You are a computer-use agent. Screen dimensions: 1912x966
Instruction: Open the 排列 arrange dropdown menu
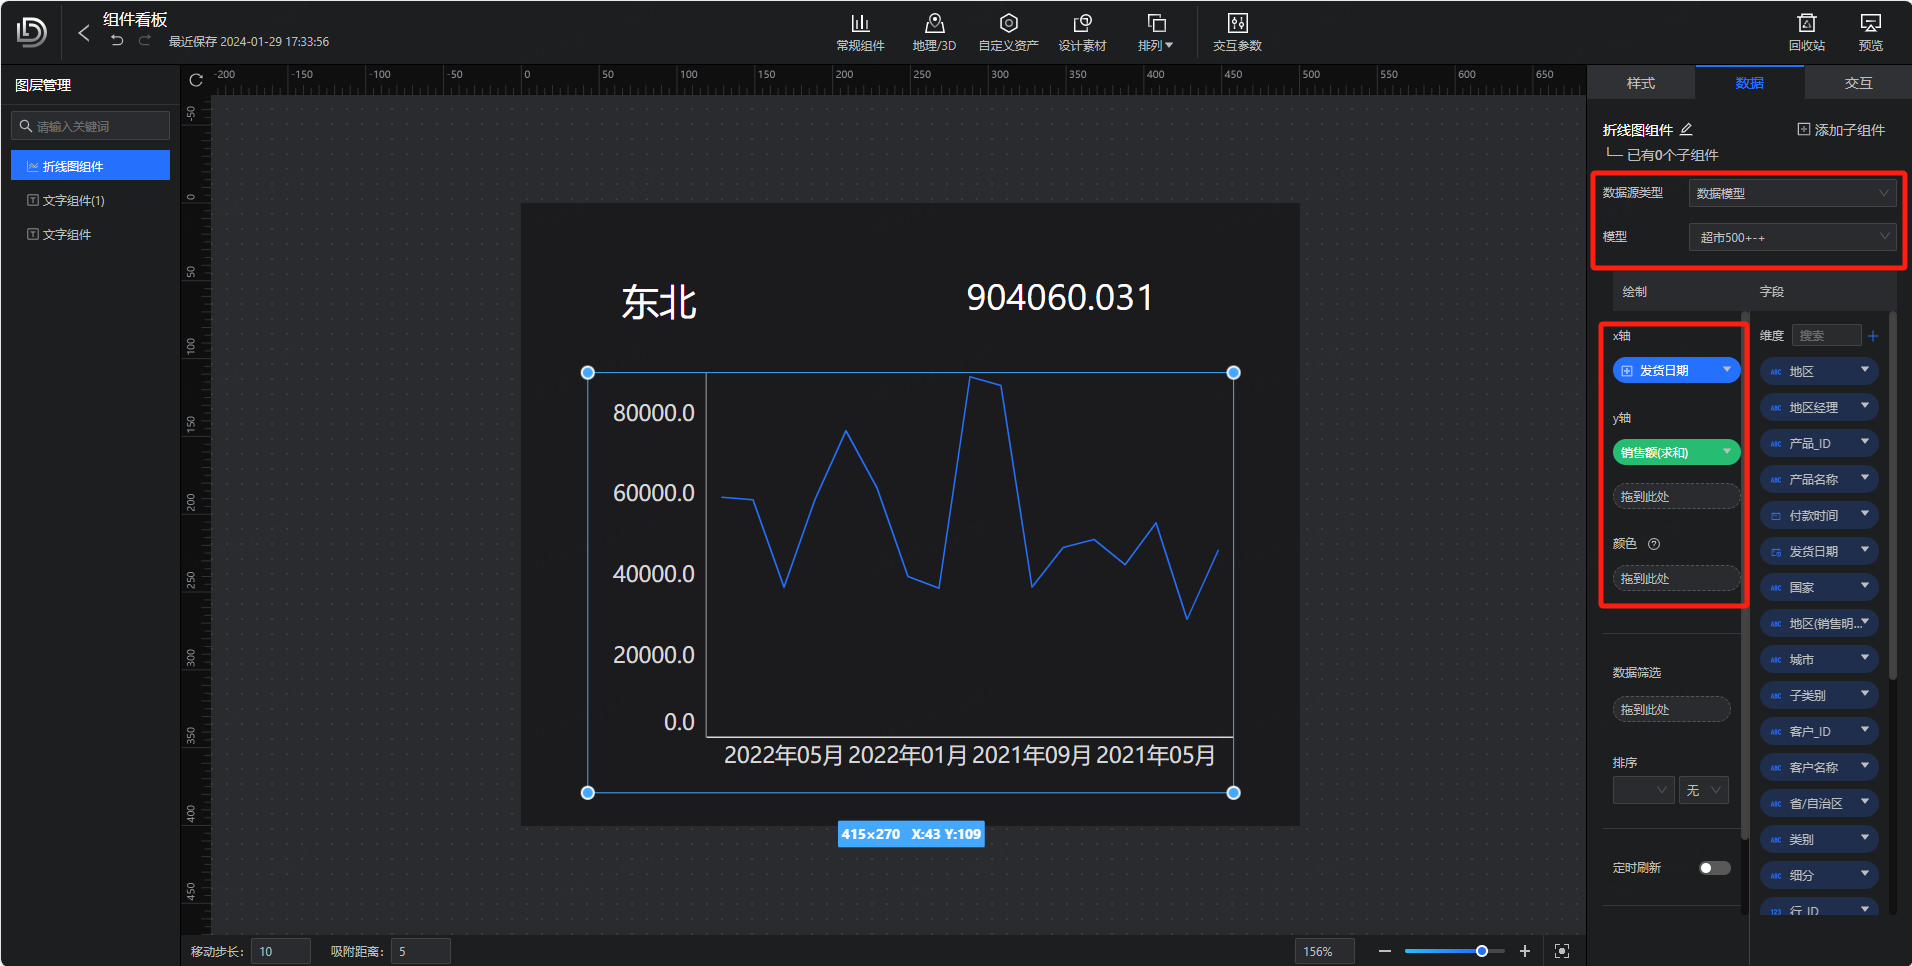pos(1156,31)
